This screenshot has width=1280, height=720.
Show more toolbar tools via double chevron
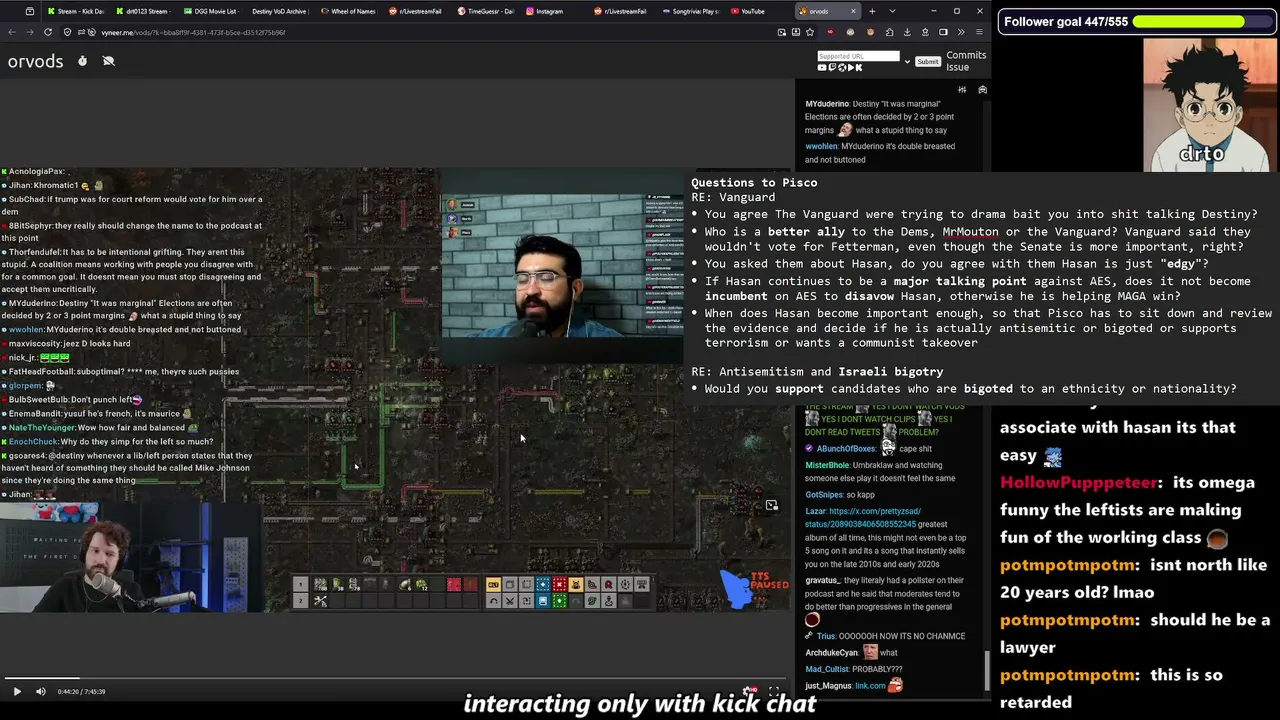(x=961, y=32)
